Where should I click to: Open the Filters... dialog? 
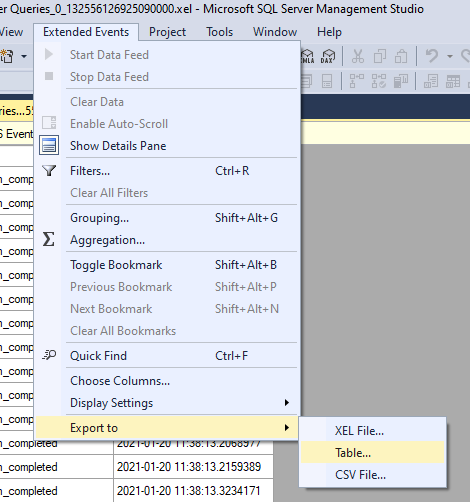tap(167, 171)
